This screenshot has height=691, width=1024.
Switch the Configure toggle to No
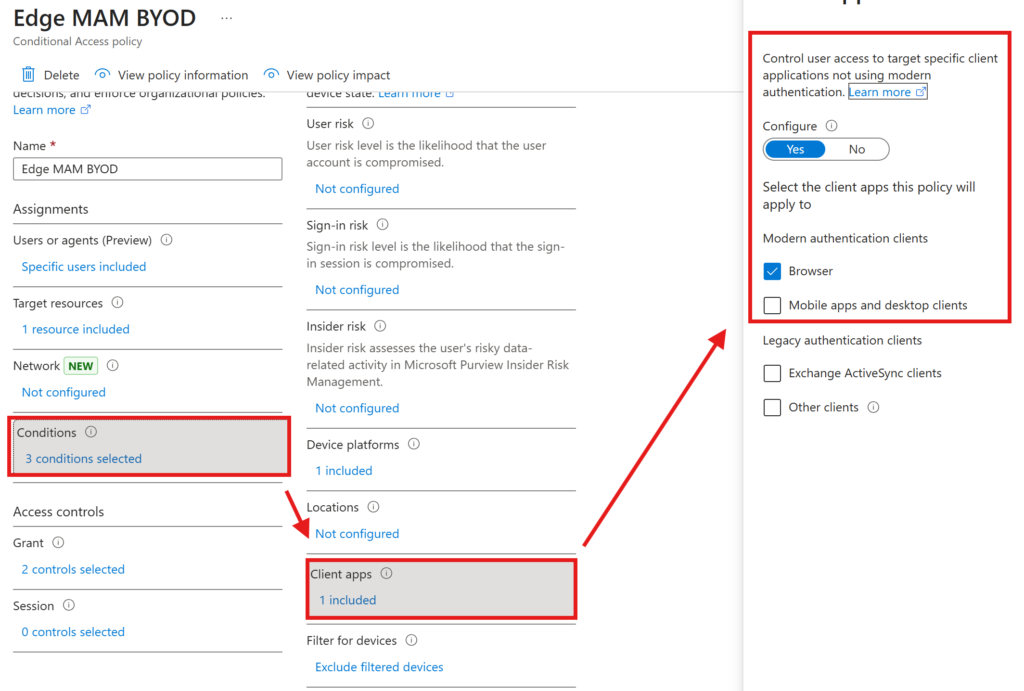click(x=857, y=149)
